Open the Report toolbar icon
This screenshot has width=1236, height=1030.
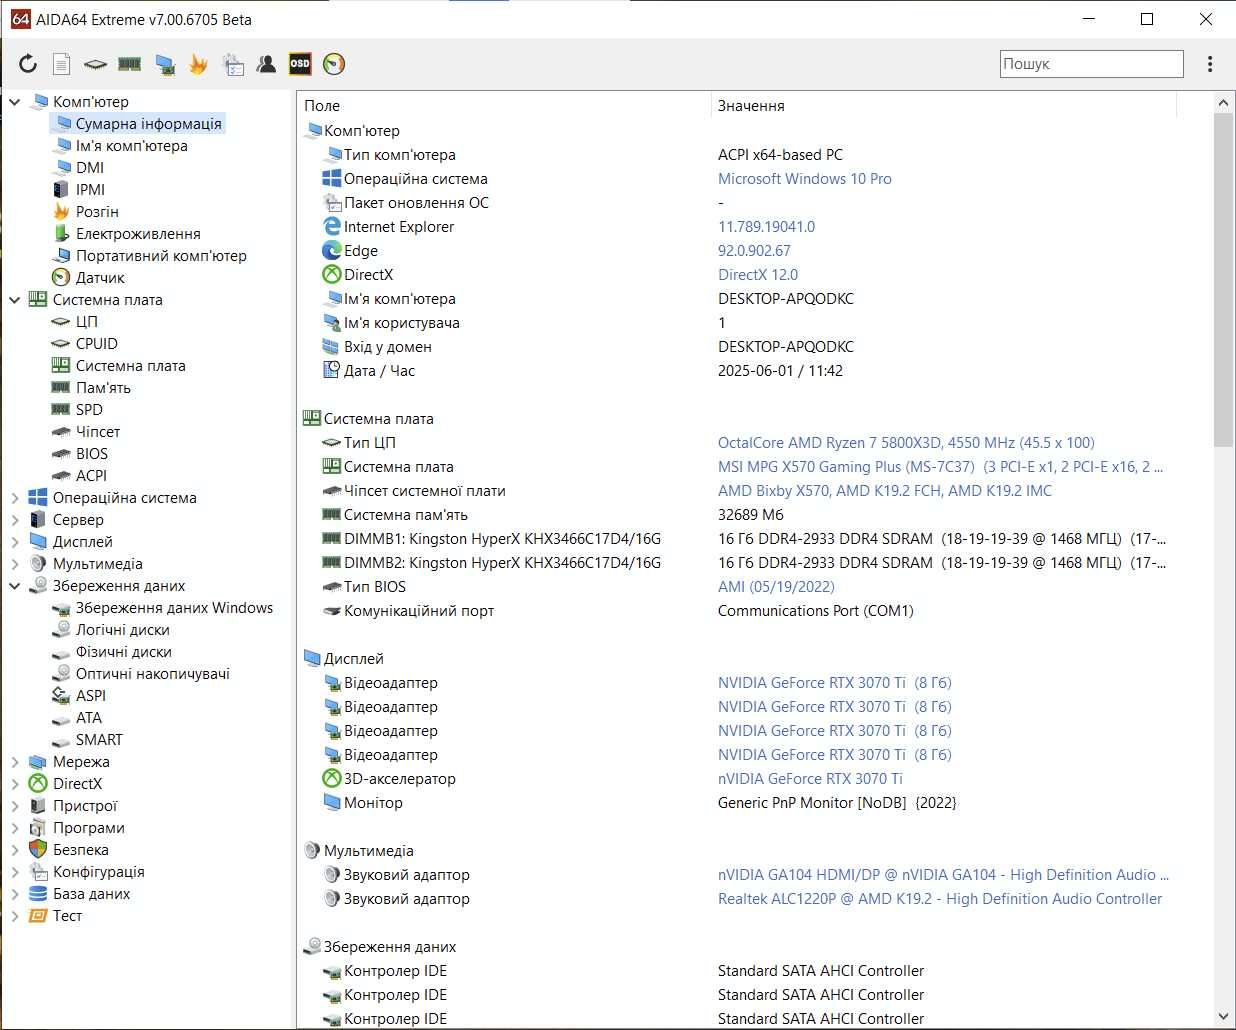point(61,64)
